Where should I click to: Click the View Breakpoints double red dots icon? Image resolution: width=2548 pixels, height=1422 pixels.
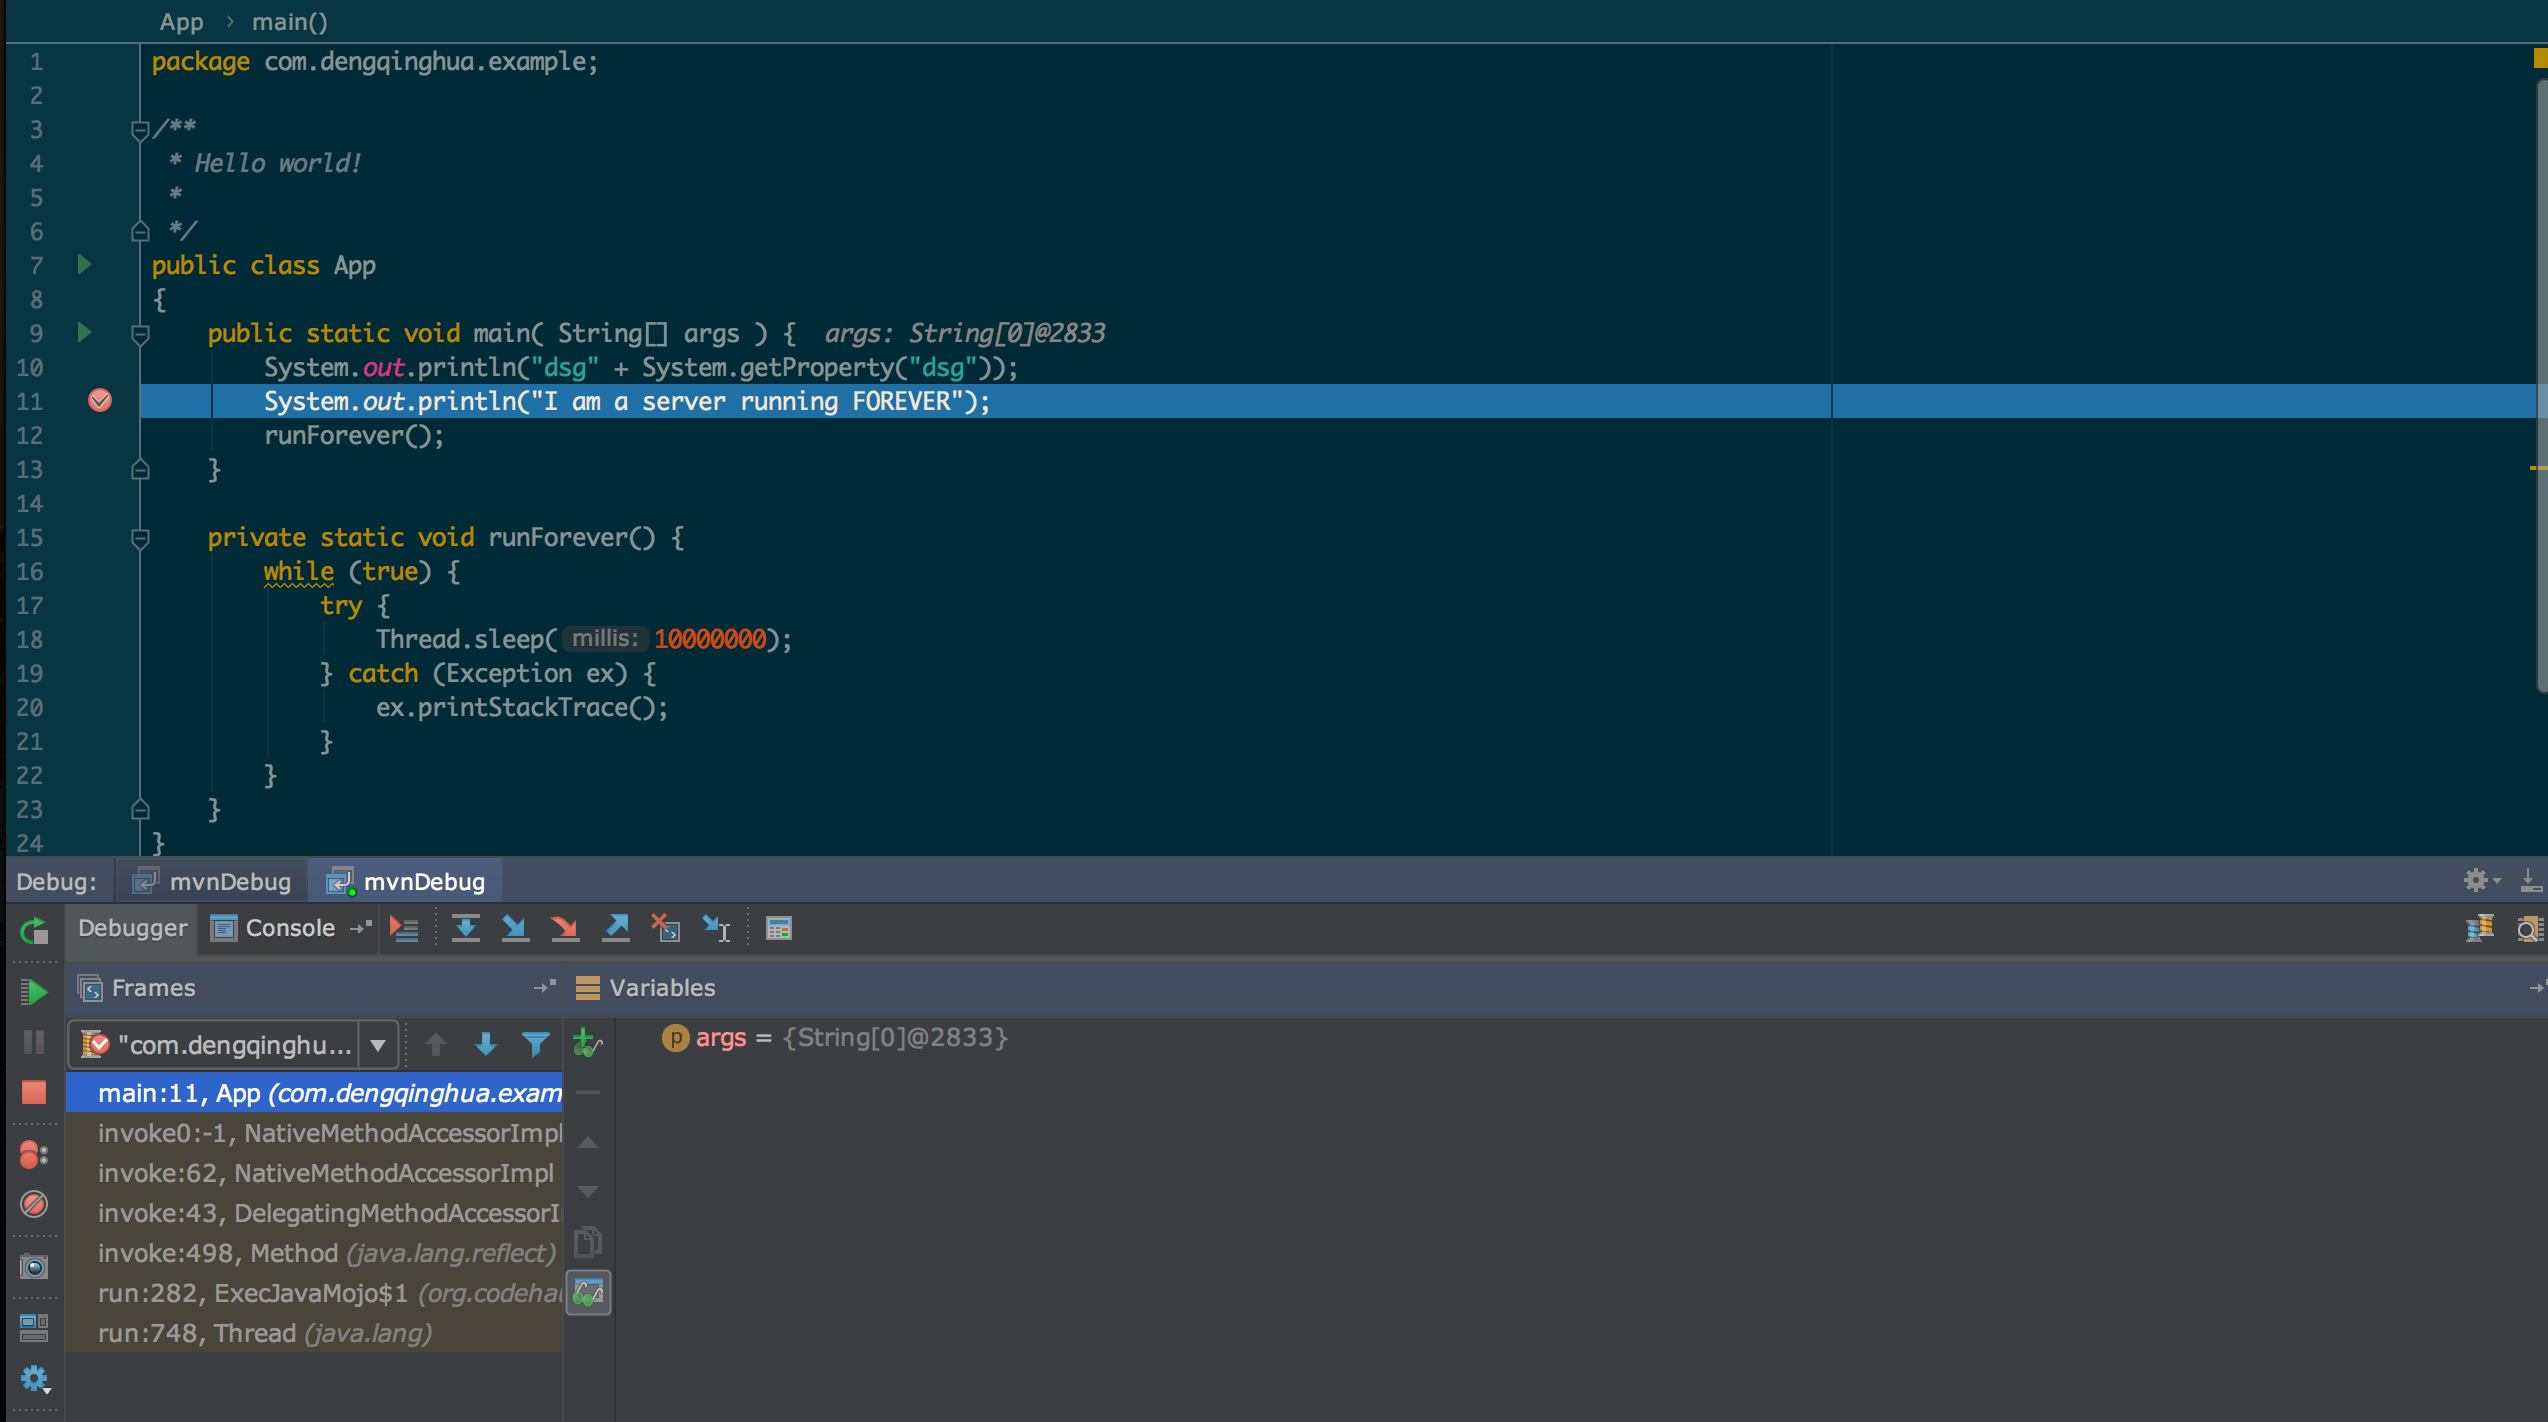(x=34, y=1155)
